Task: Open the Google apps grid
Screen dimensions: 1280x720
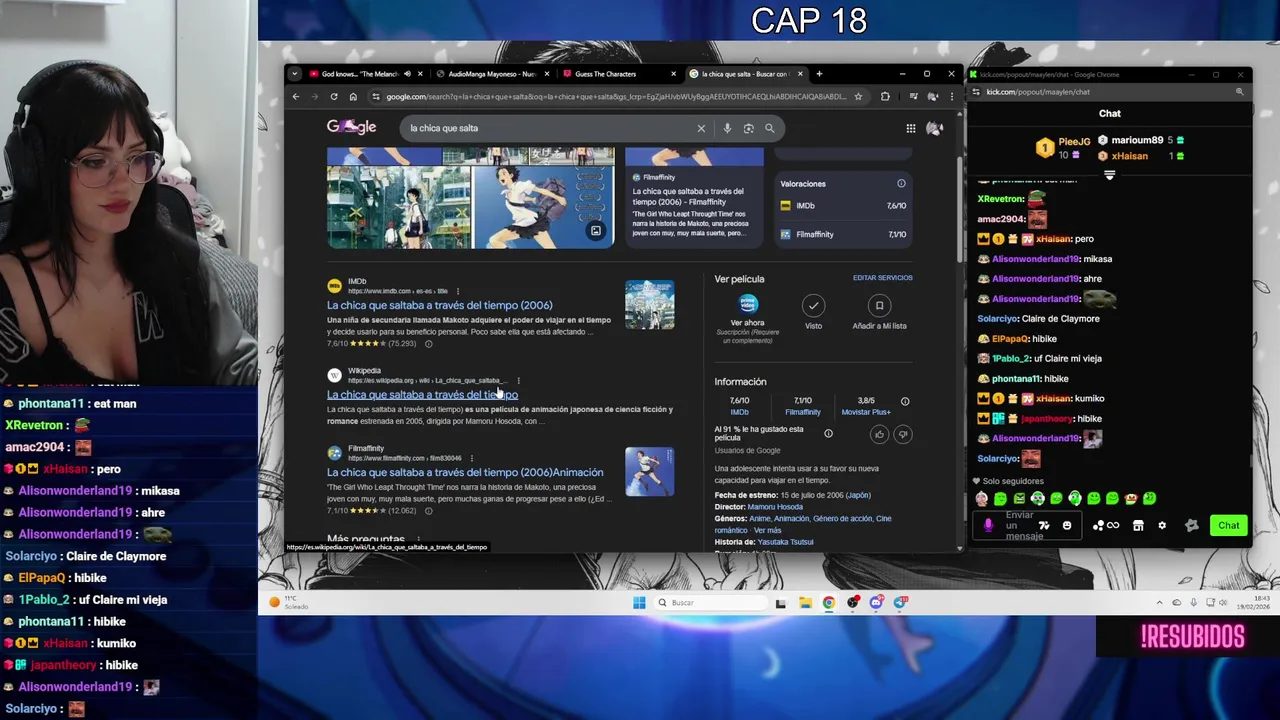Action: (911, 128)
